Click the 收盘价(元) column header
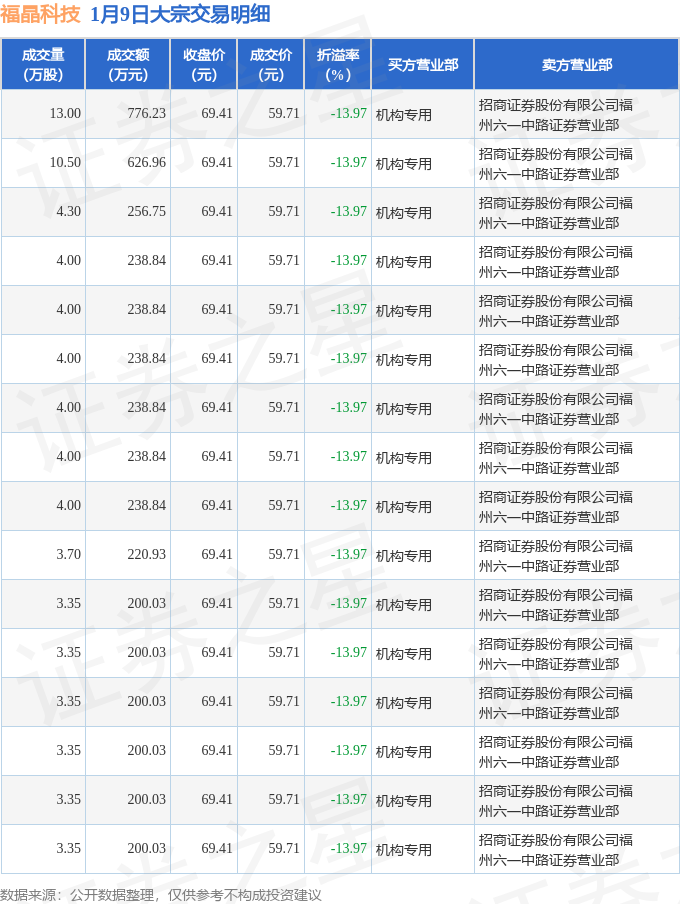 coord(204,64)
